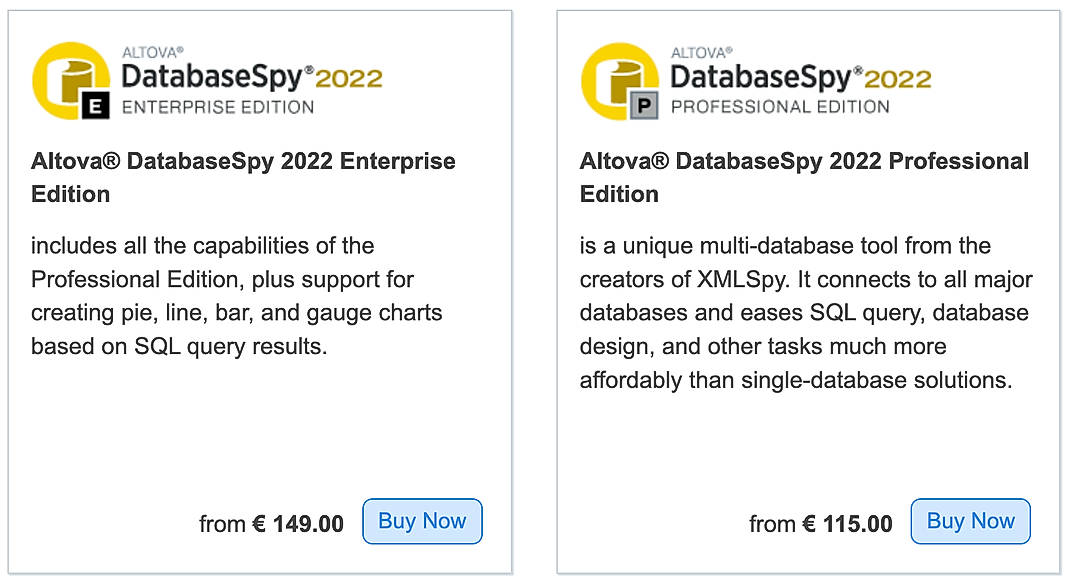This screenshot has height=582, width=1070.
Task: Click the ENTERPRISE EDITION logo subtitle
Action: coord(218,107)
